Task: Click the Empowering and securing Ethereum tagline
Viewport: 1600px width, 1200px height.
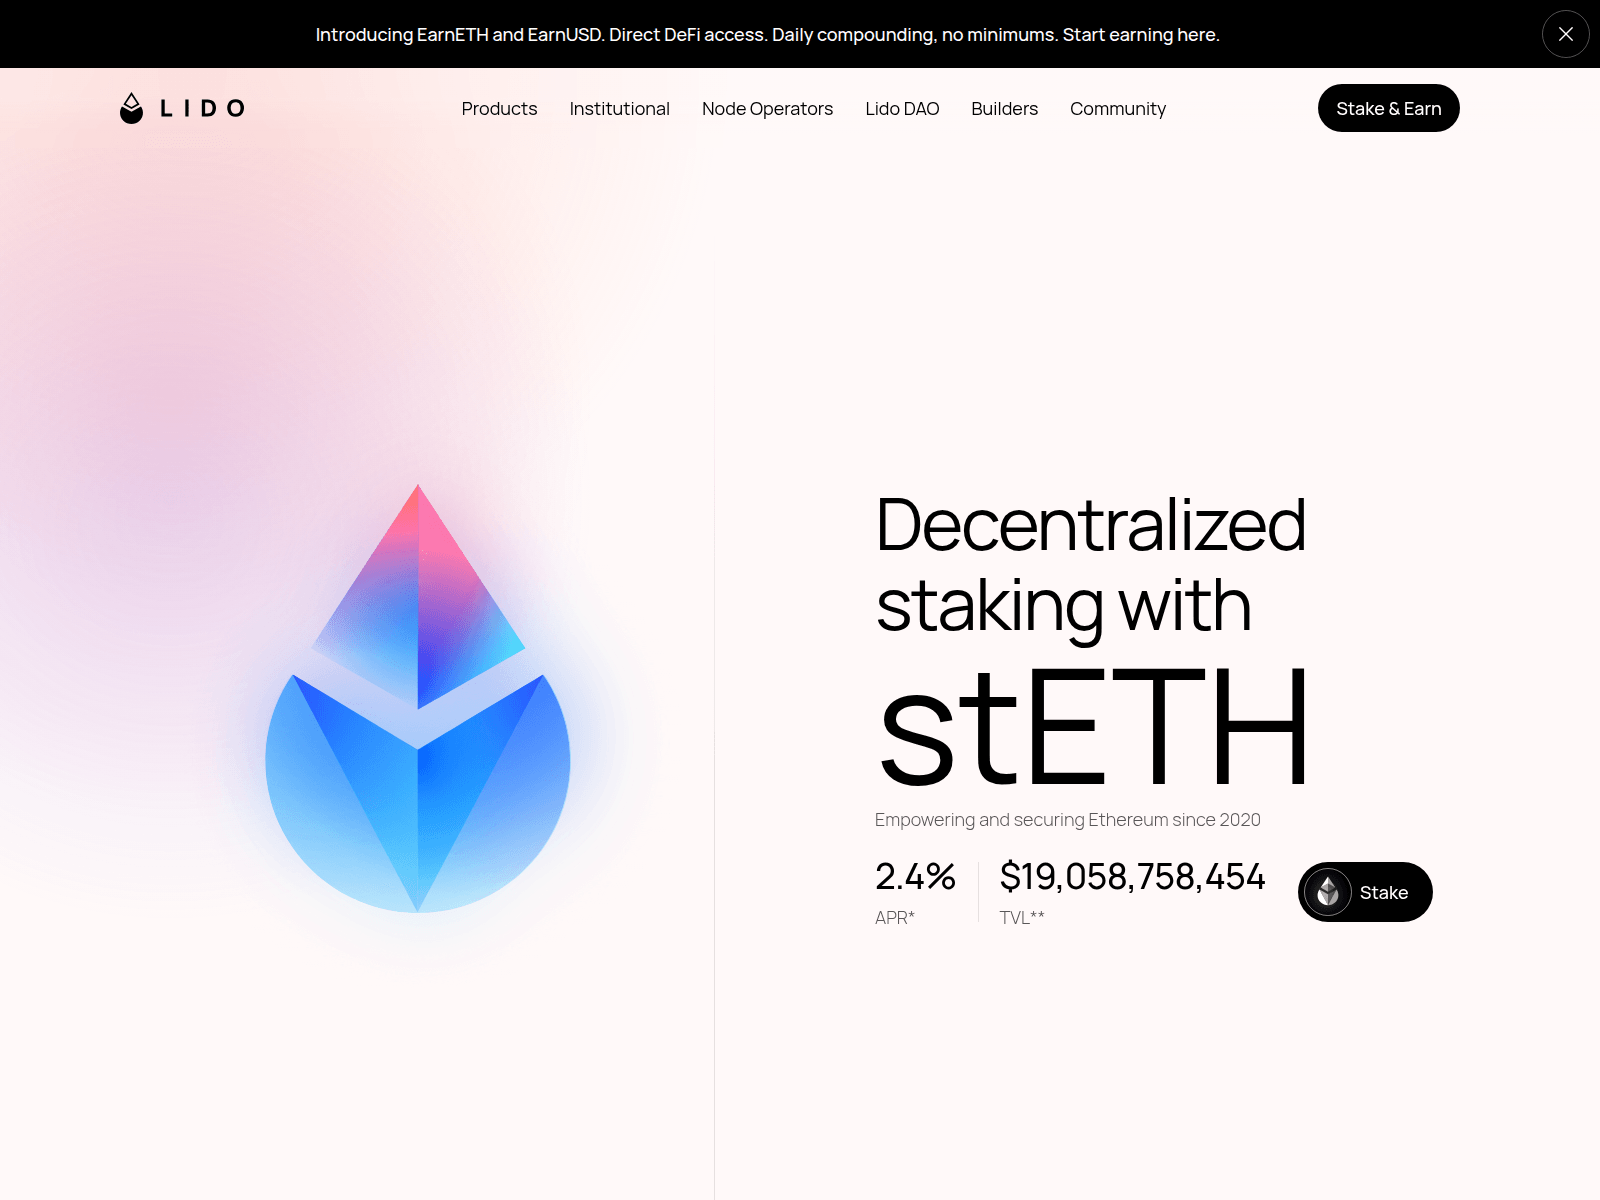Action: point(1068,819)
